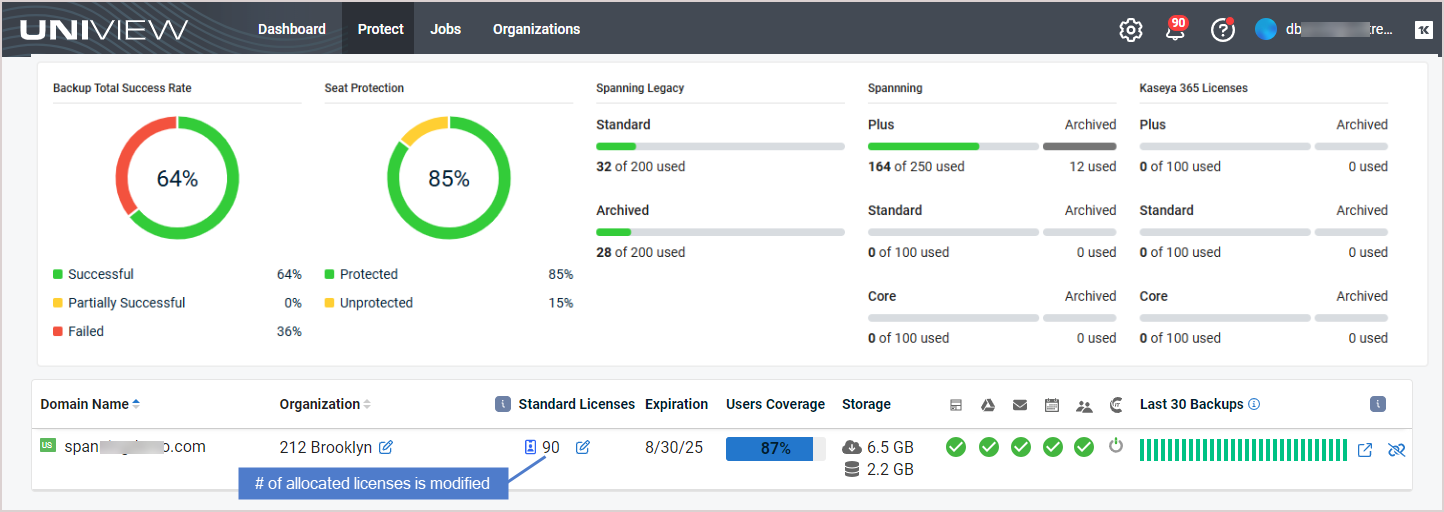Click first green check status in row
1444x512 pixels.
point(956,447)
